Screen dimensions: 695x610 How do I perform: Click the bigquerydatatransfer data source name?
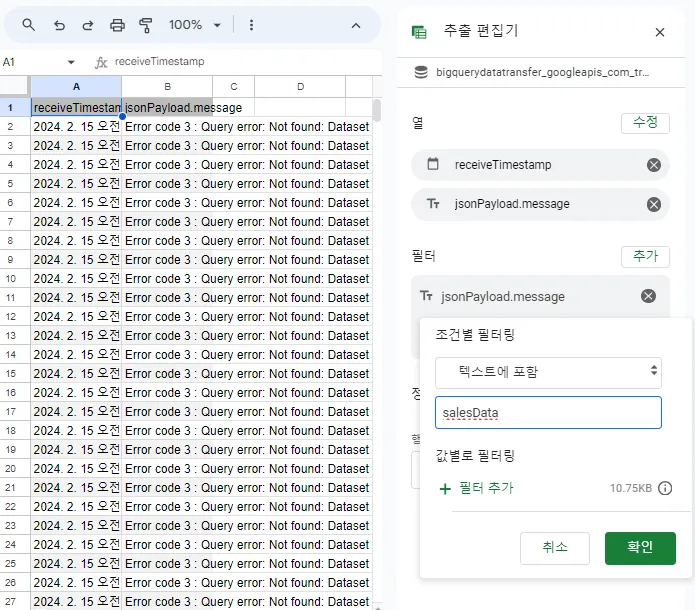(543, 72)
